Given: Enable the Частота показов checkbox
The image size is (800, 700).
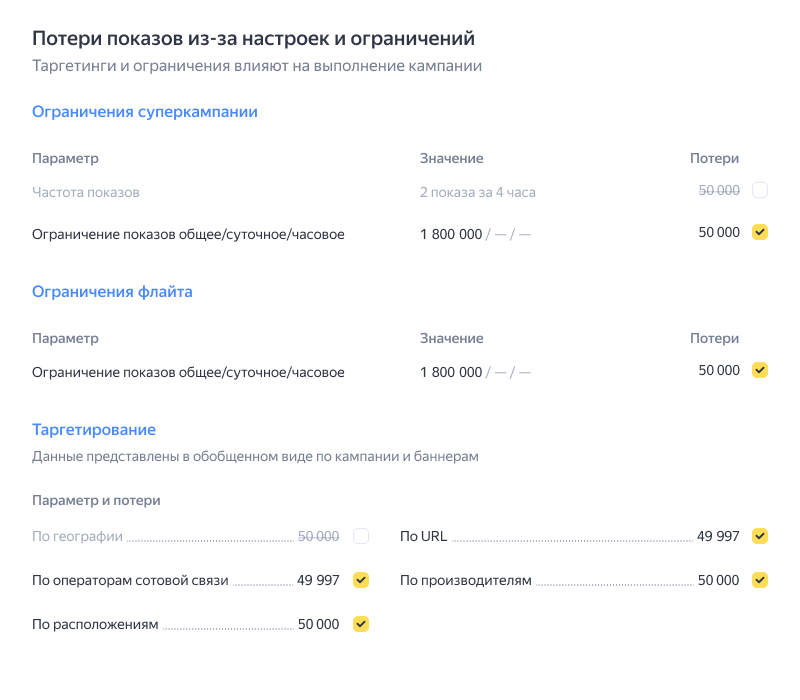Looking at the screenshot, I should [x=760, y=190].
